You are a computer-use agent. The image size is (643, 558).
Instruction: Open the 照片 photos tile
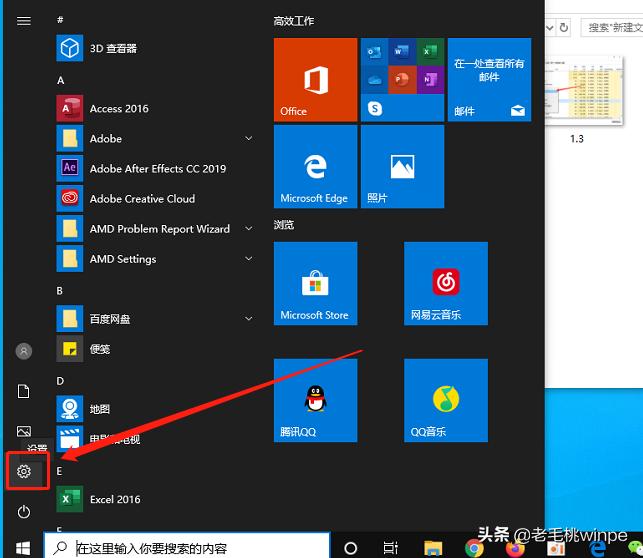point(402,166)
